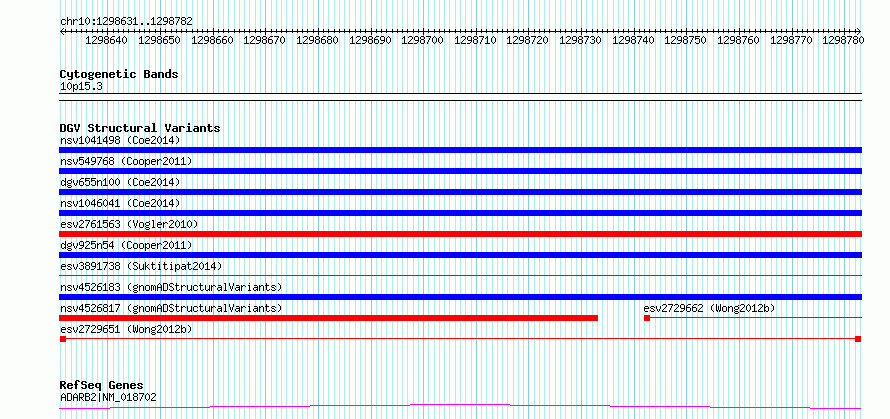Click ruler position 1298720
Image resolution: width=890 pixels, height=419 pixels.
point(527,40)
